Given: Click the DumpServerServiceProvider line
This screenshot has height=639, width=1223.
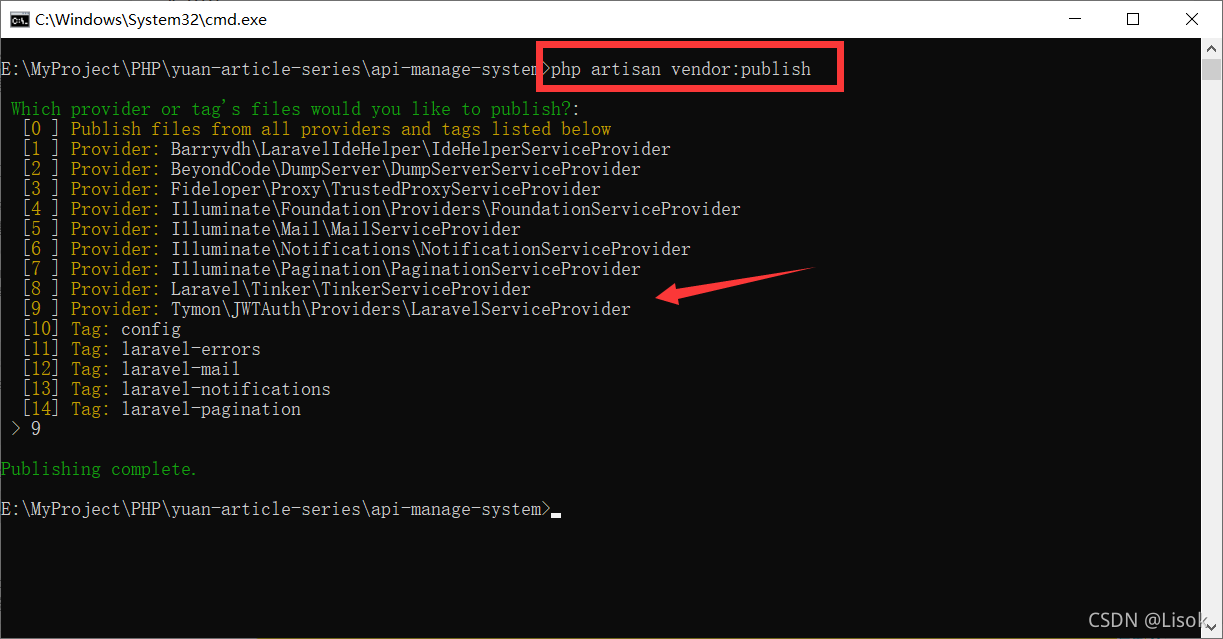Looking at the screenshot, I should point(331,169).
